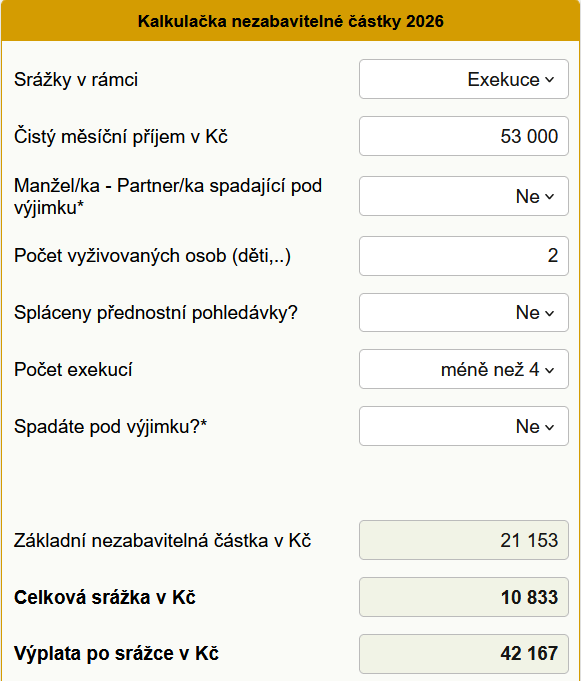Viewport: 581px width, 681px height.
Task: Click the chevron in Manžel/ka Partner/ka row
Action: 549,197
